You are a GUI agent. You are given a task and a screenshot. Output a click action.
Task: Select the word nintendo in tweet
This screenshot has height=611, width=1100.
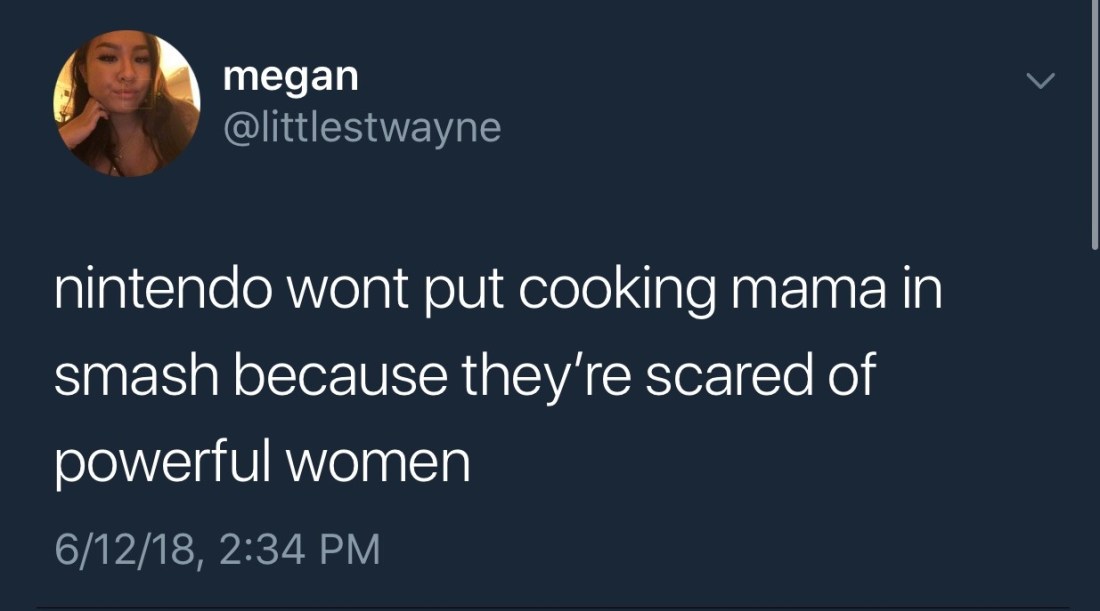tap(163, 288)
